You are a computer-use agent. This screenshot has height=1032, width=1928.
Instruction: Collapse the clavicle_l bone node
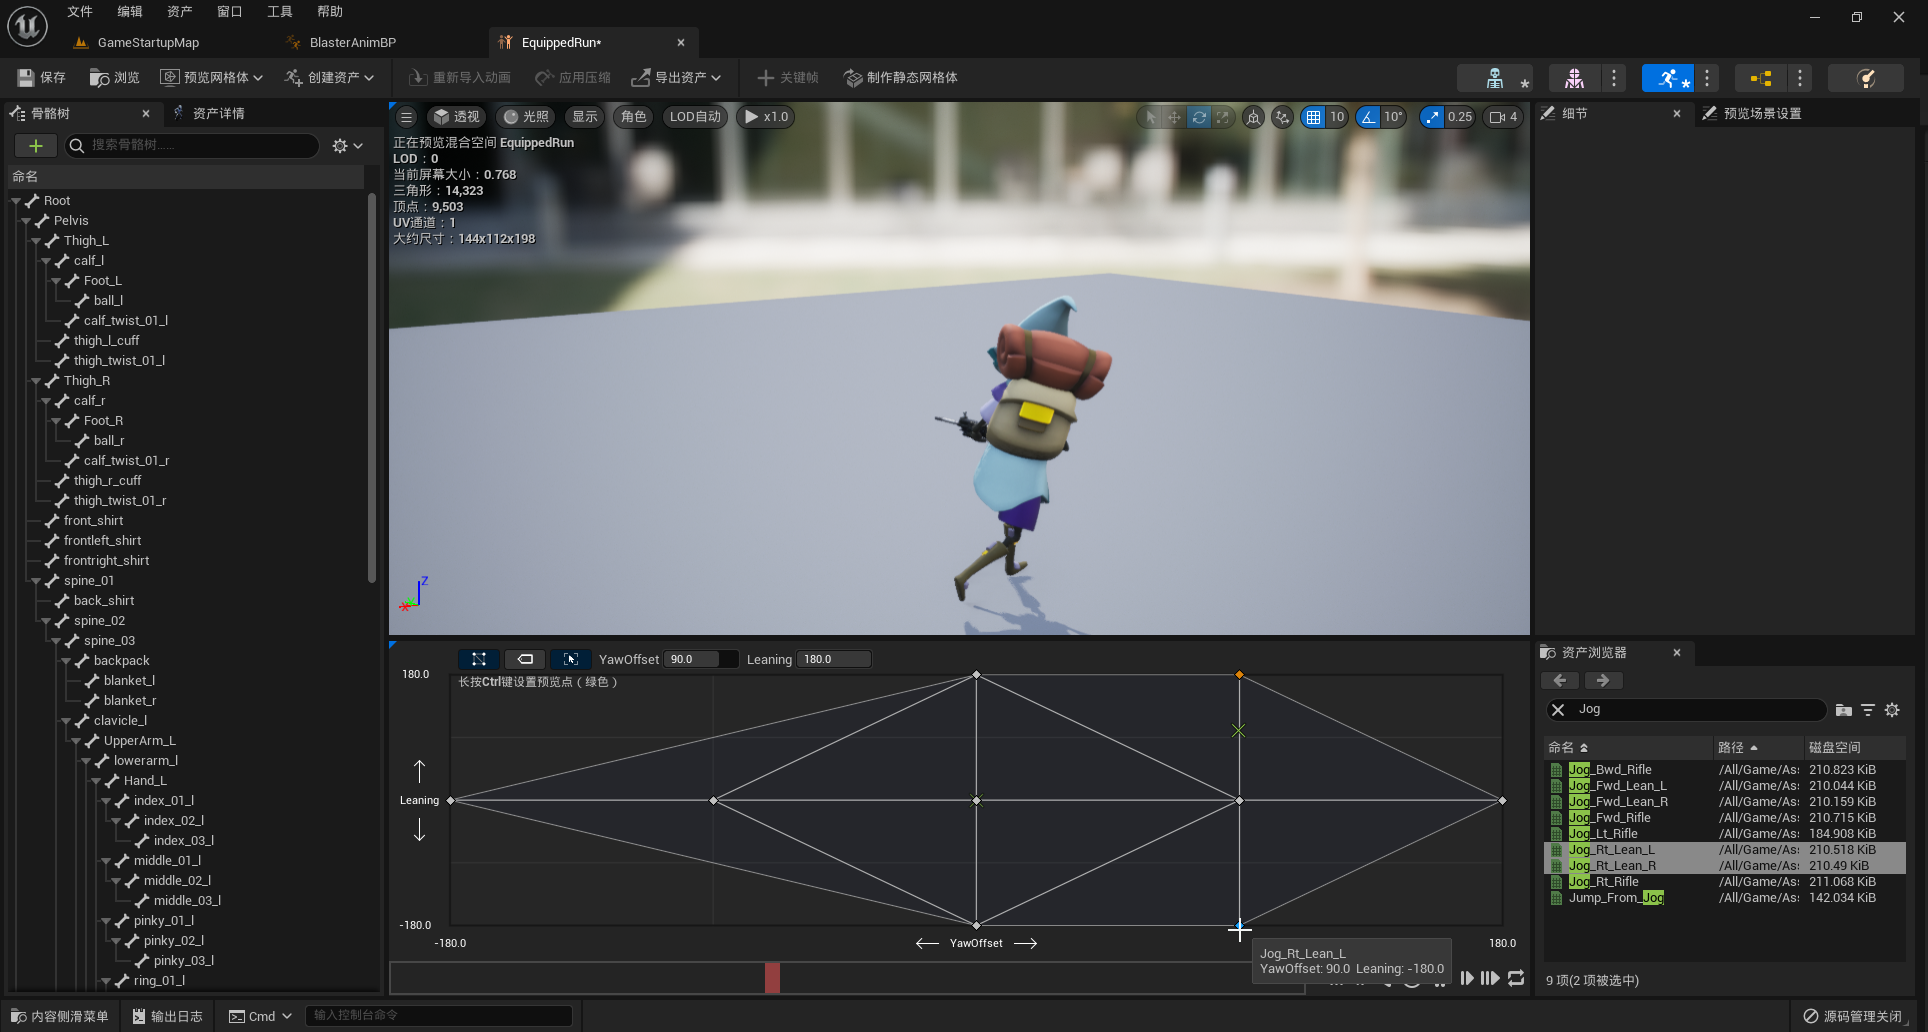pyautogui.click(x=66, y=721)
